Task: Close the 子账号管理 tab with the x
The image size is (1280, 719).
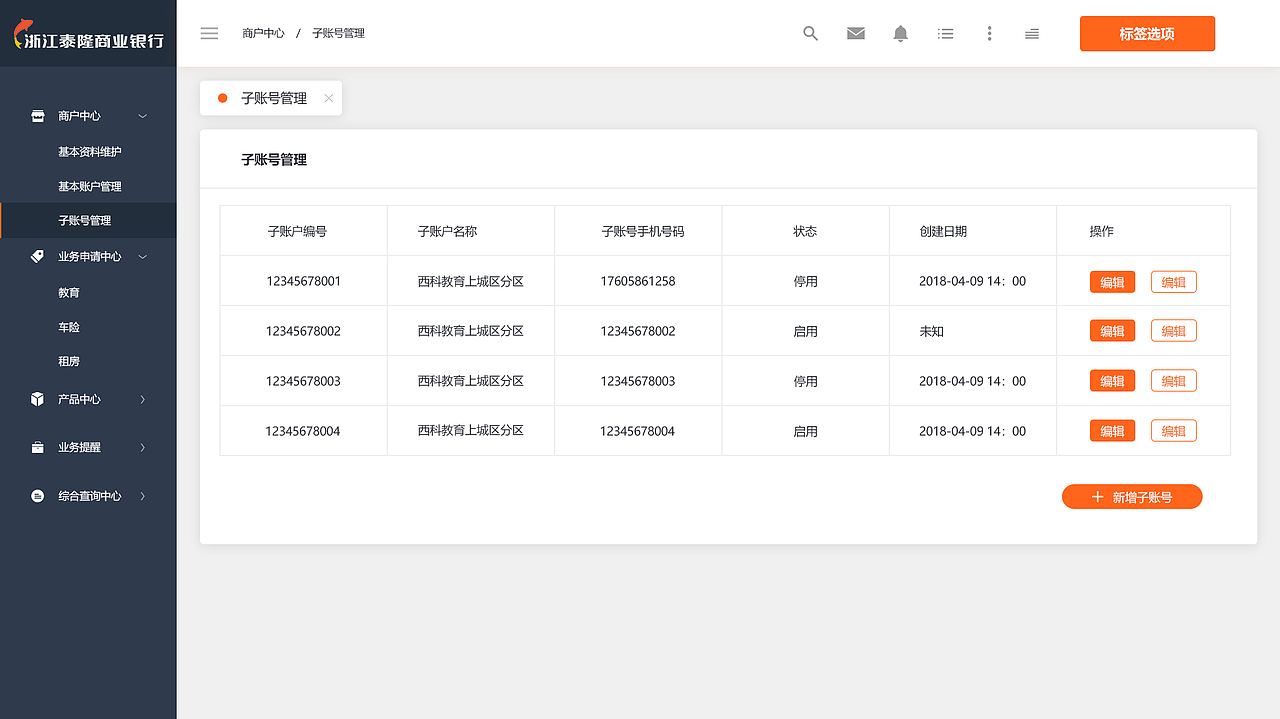Action: click(328, 98)
